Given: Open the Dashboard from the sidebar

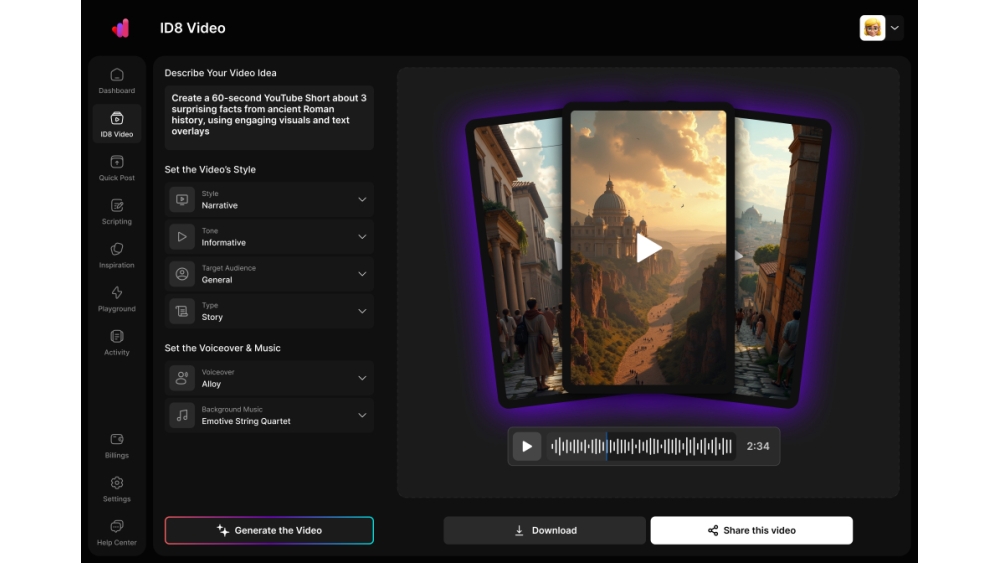Looking at the screenshot, I should click(x=117, y=81).
